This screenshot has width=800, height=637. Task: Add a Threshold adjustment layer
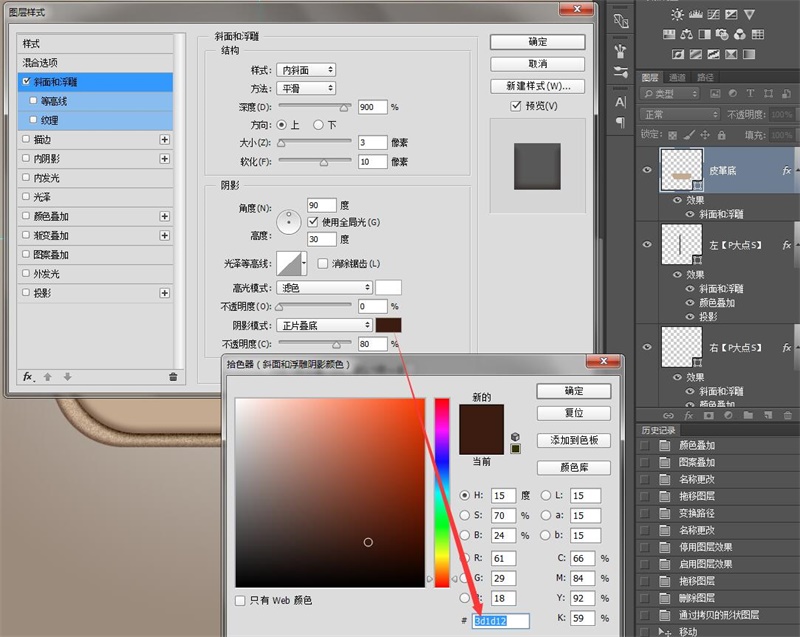713,54
